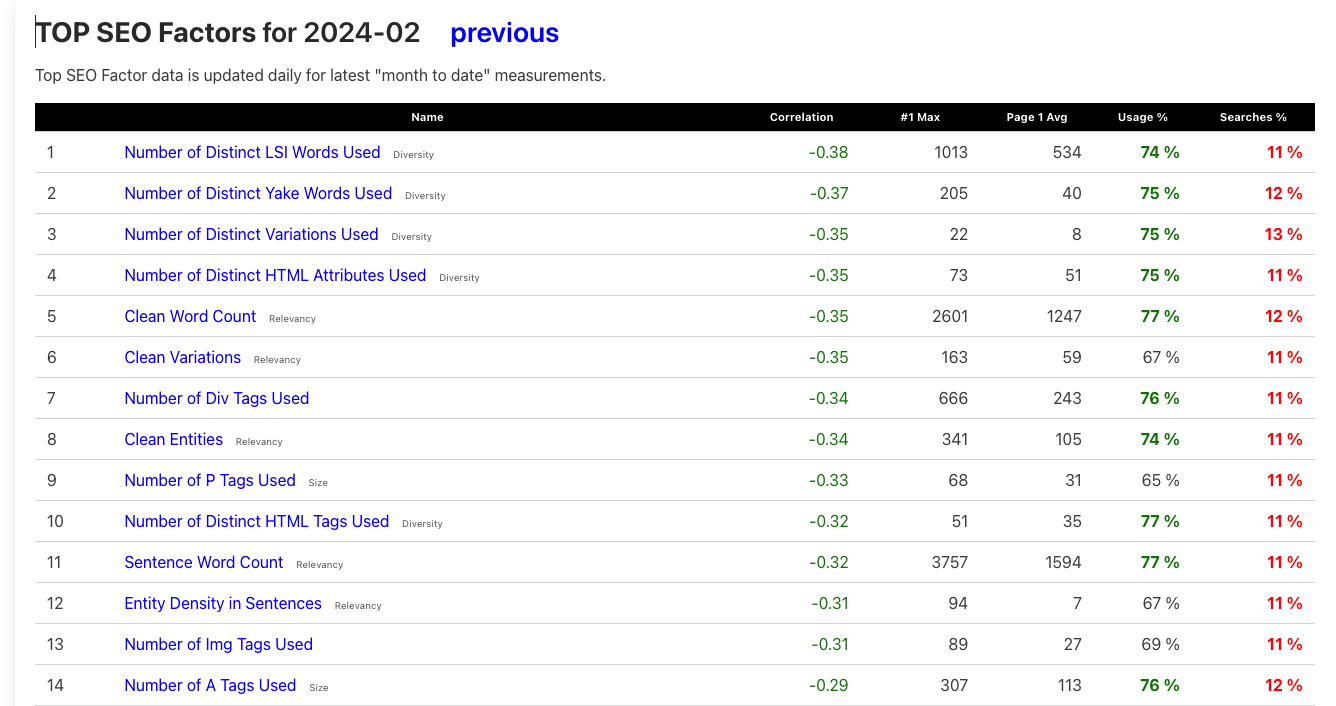Click Diversity tag in LSI Words row
Viewport: 1336px width, 706px height.
(413, 155)
